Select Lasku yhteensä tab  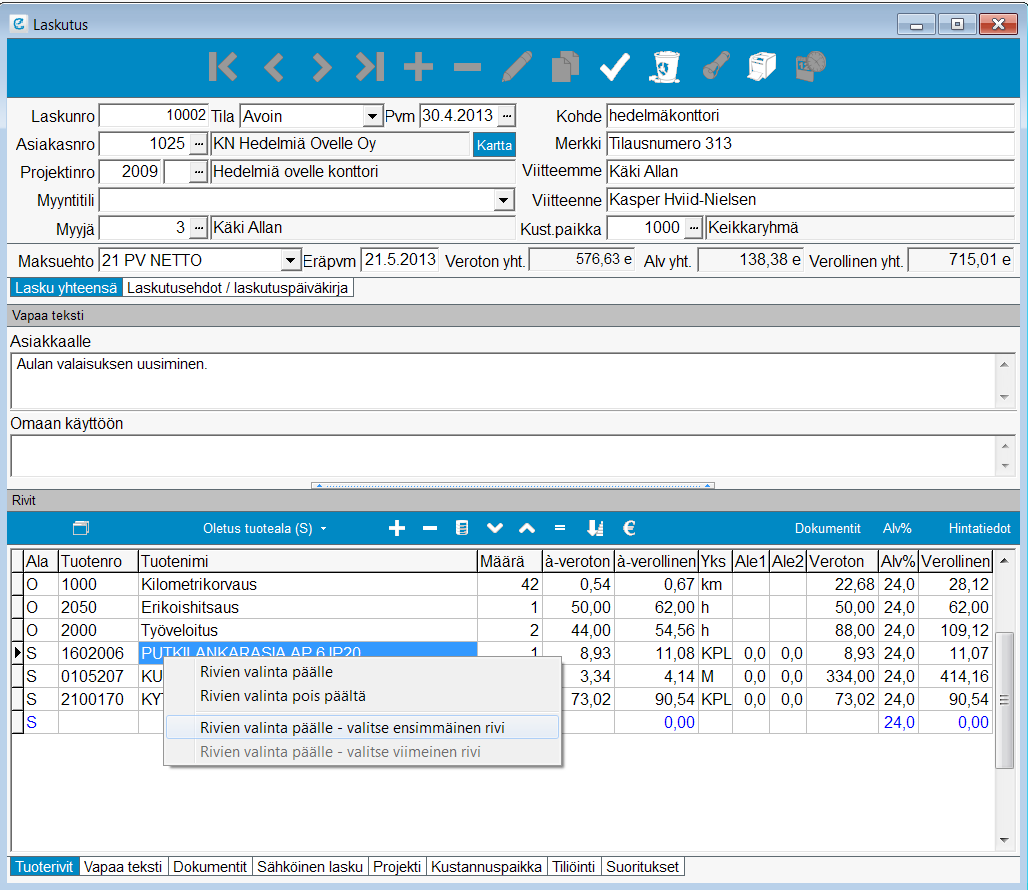pos(66,288)
